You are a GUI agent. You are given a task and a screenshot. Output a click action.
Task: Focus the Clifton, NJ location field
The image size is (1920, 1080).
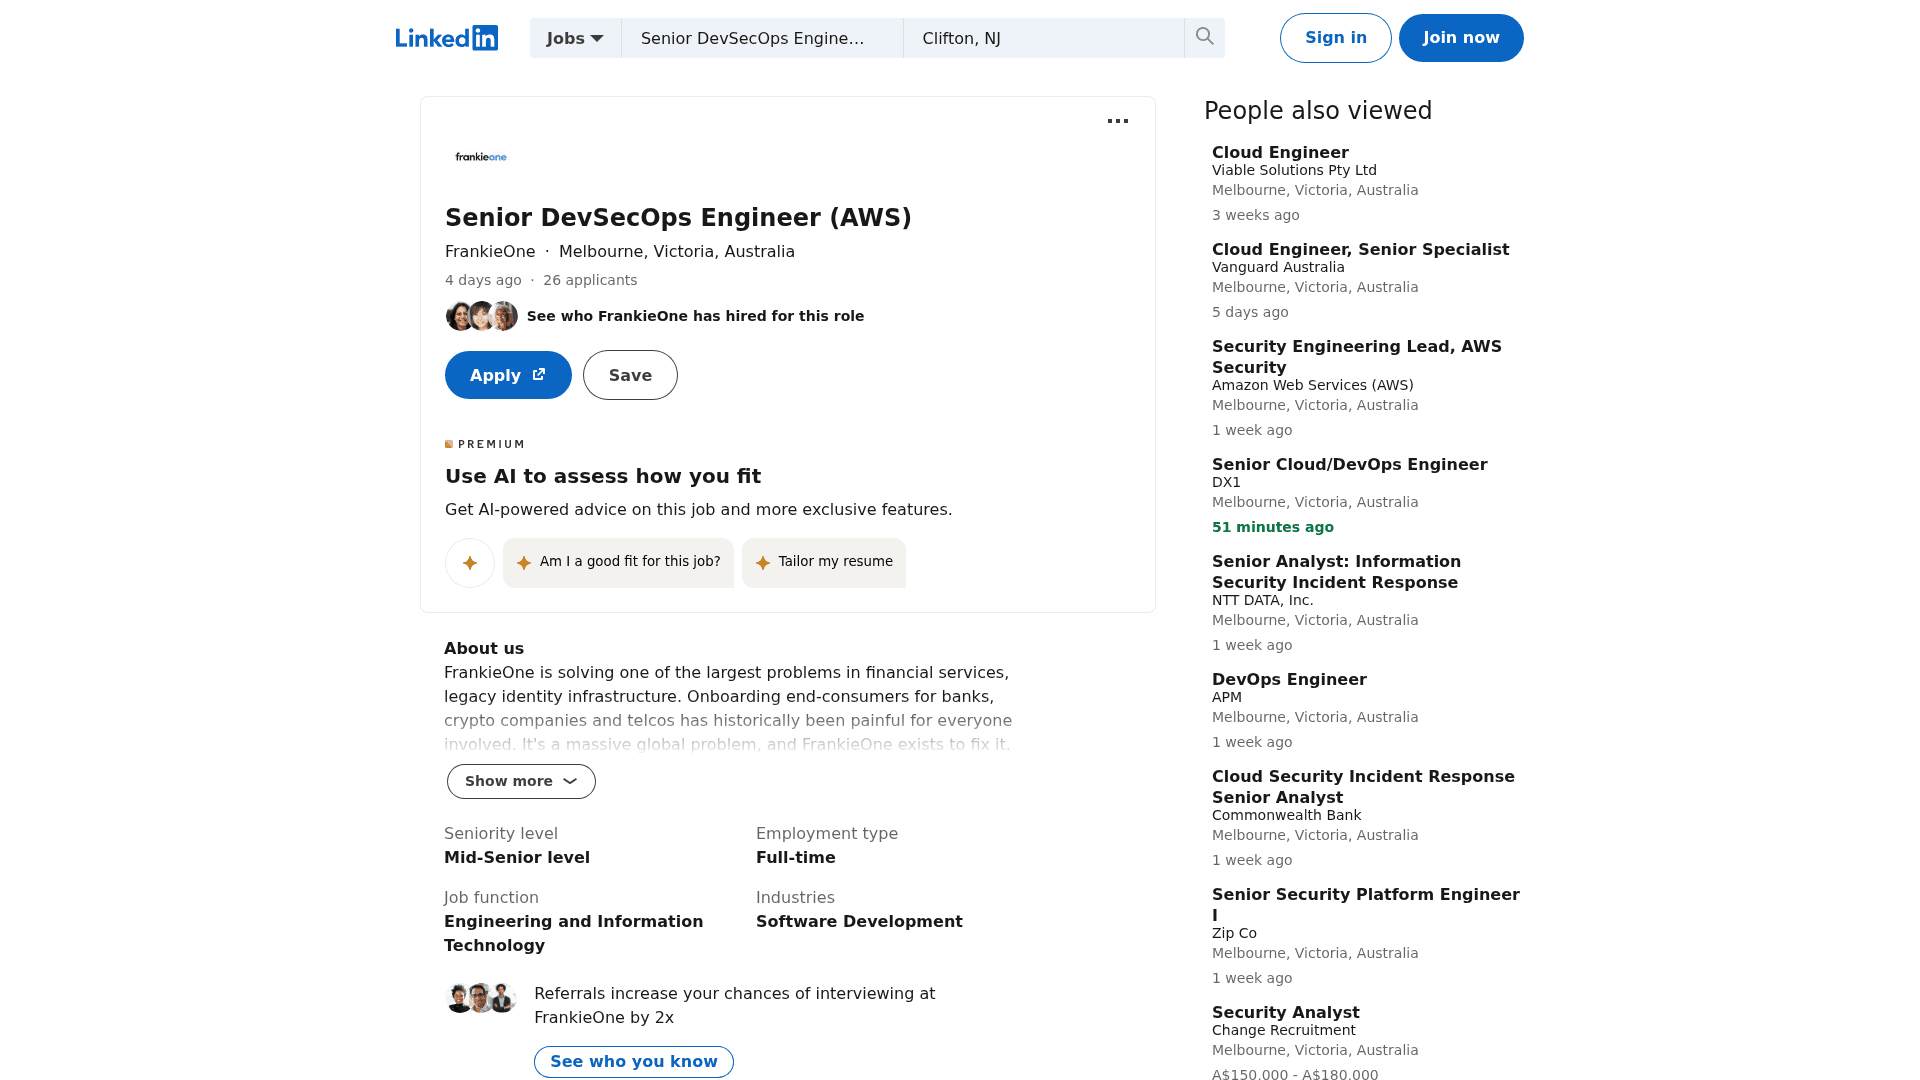point(1044,38)
